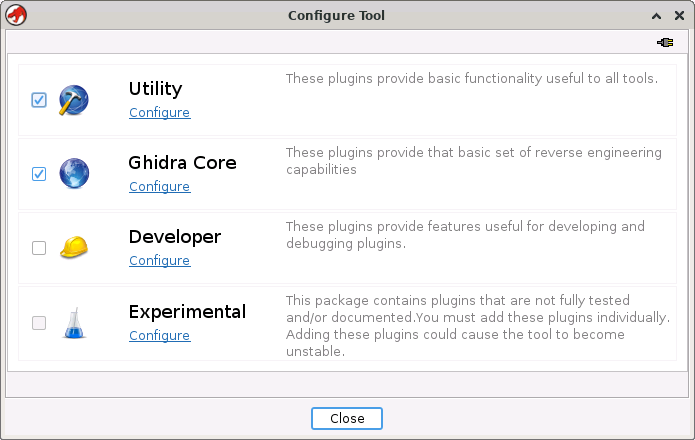Click the Utility package hammer-and-globe icon

[x=74, y=100]
